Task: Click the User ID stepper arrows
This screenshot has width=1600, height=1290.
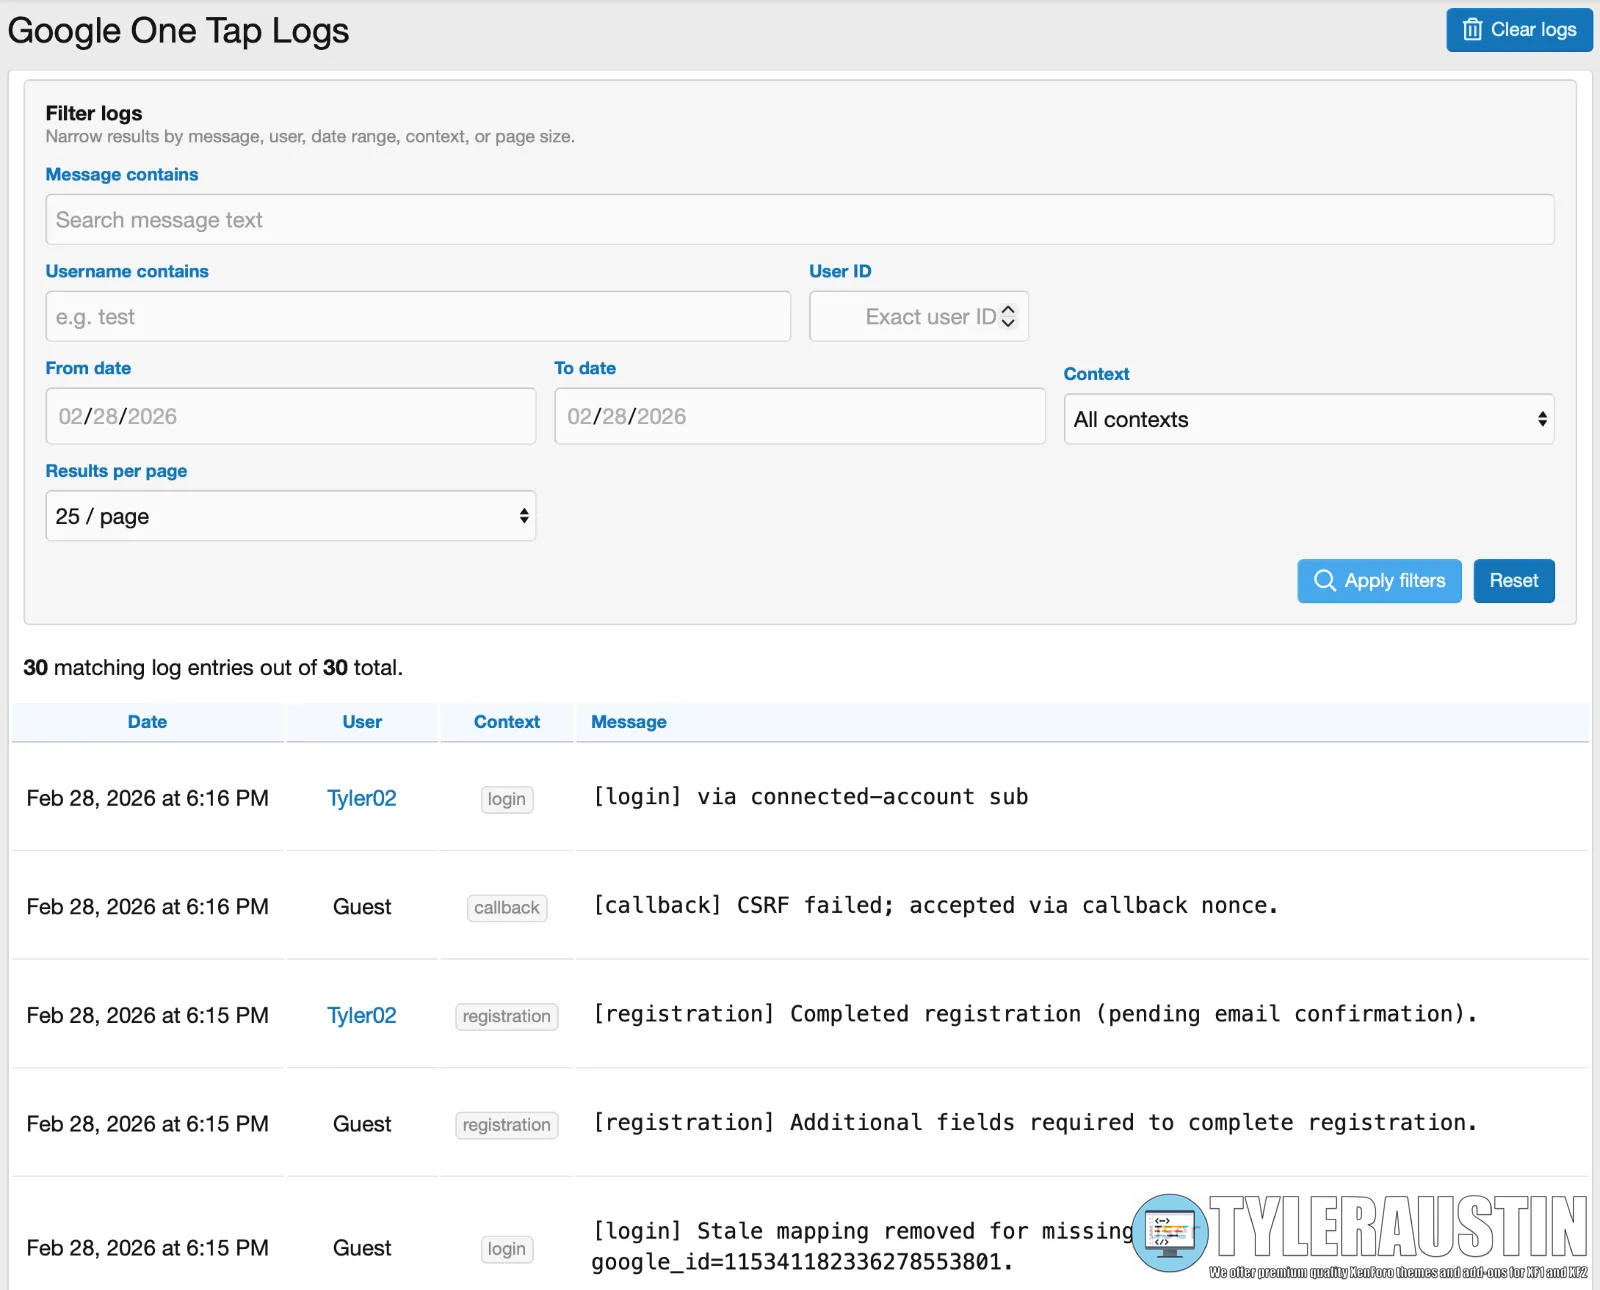Action: tap(1008, 316)
